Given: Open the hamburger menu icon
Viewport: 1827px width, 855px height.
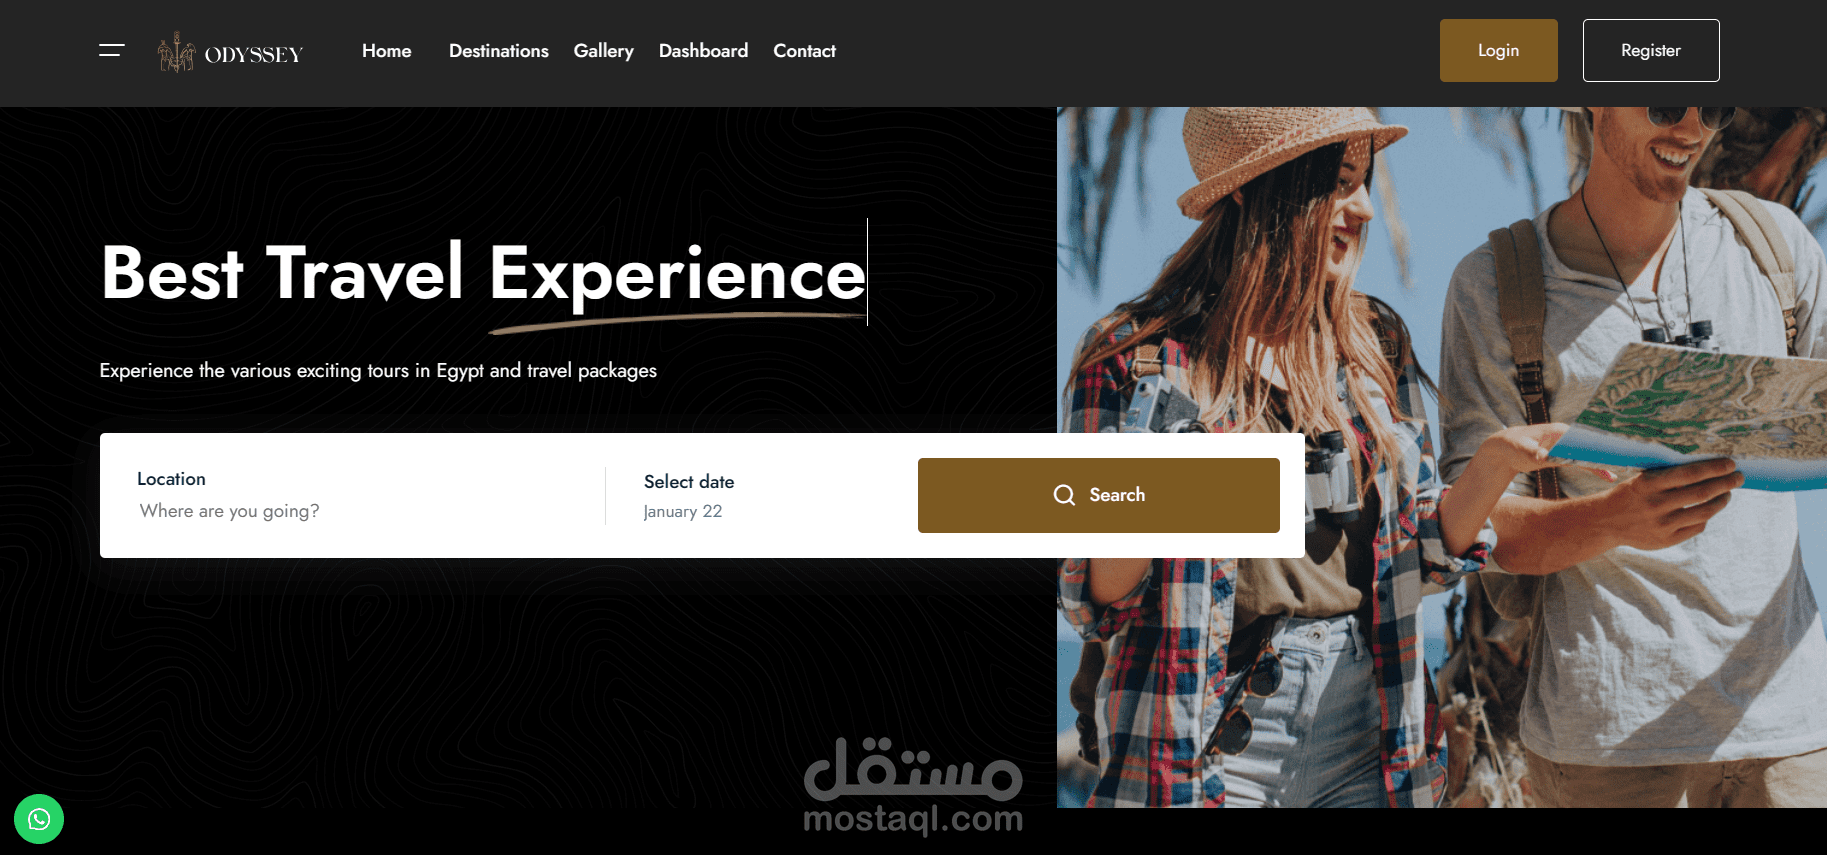Looking at the screenshot, I should coord(112,50).
